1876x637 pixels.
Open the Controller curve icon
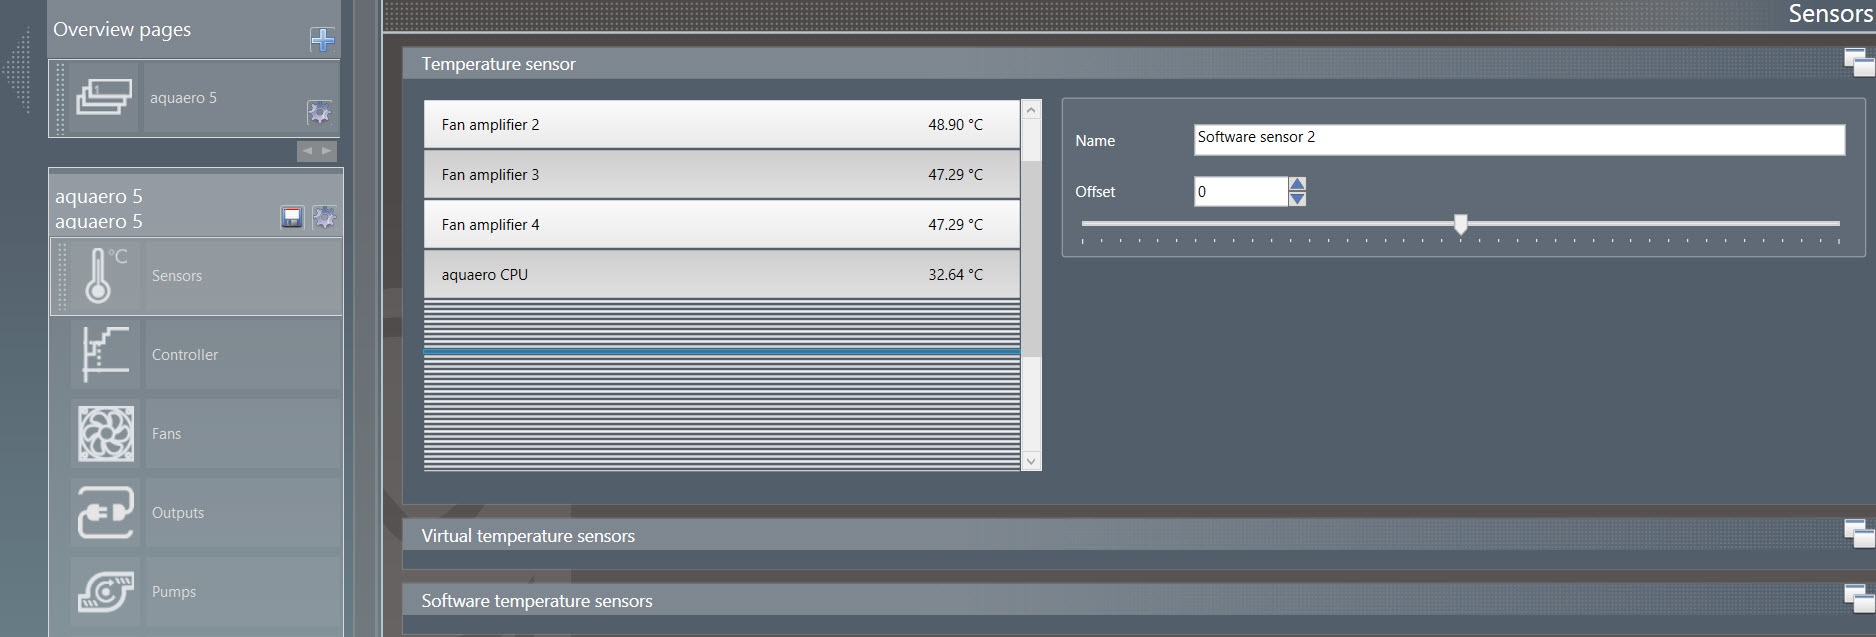(105, 354)
